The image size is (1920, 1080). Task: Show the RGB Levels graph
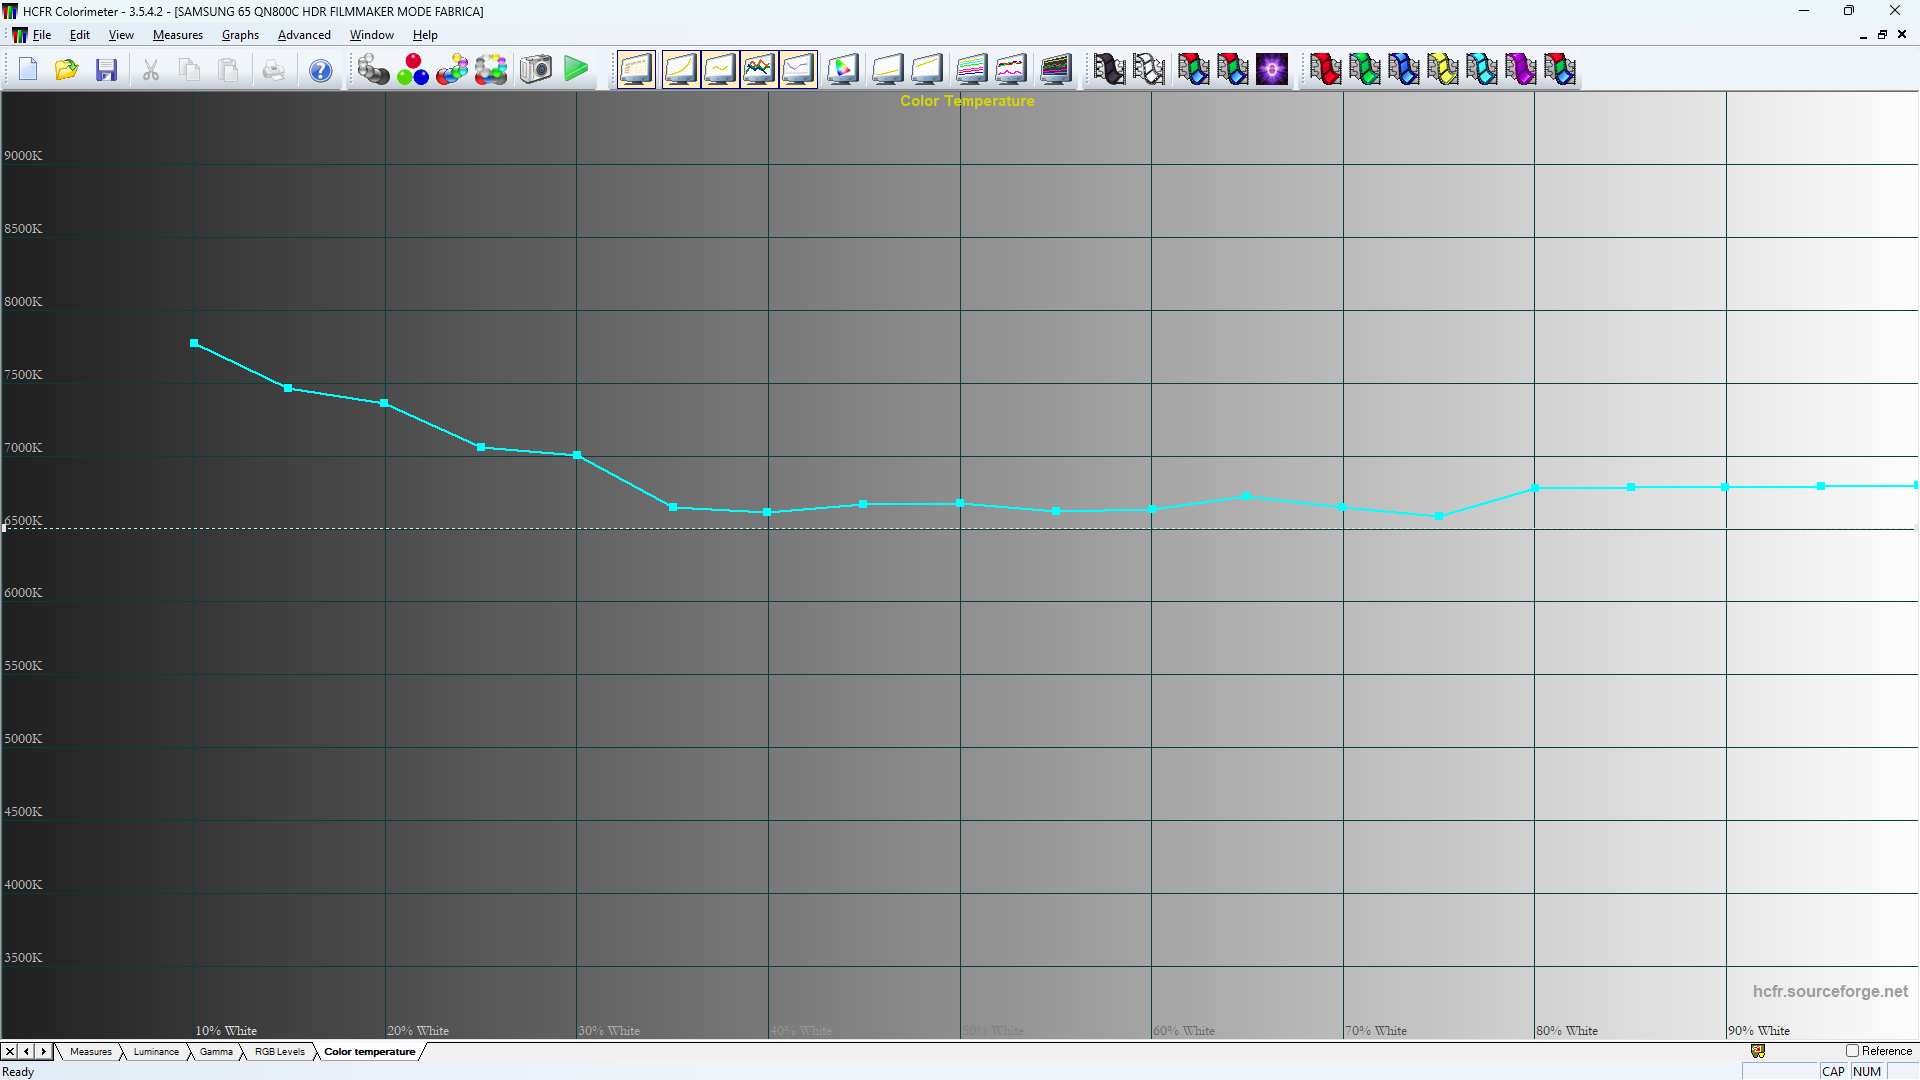pyautogui.click(x=759, y=69)
